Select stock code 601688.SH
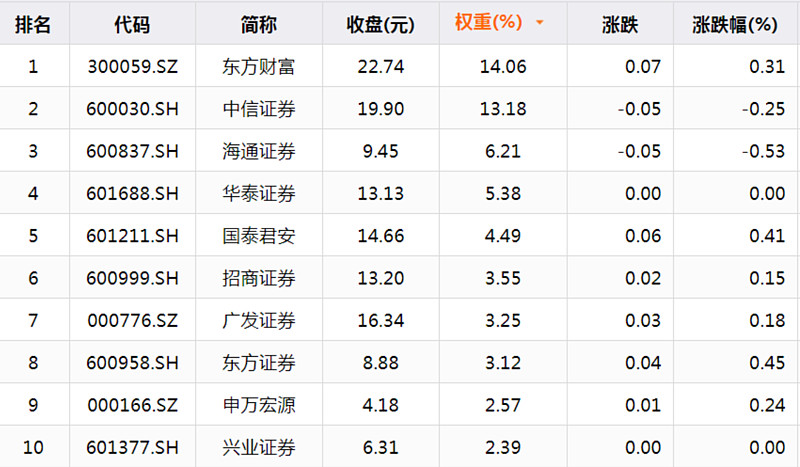Viewport: 800px width, 467px height. pyautogui.click(x=133, y=194)
